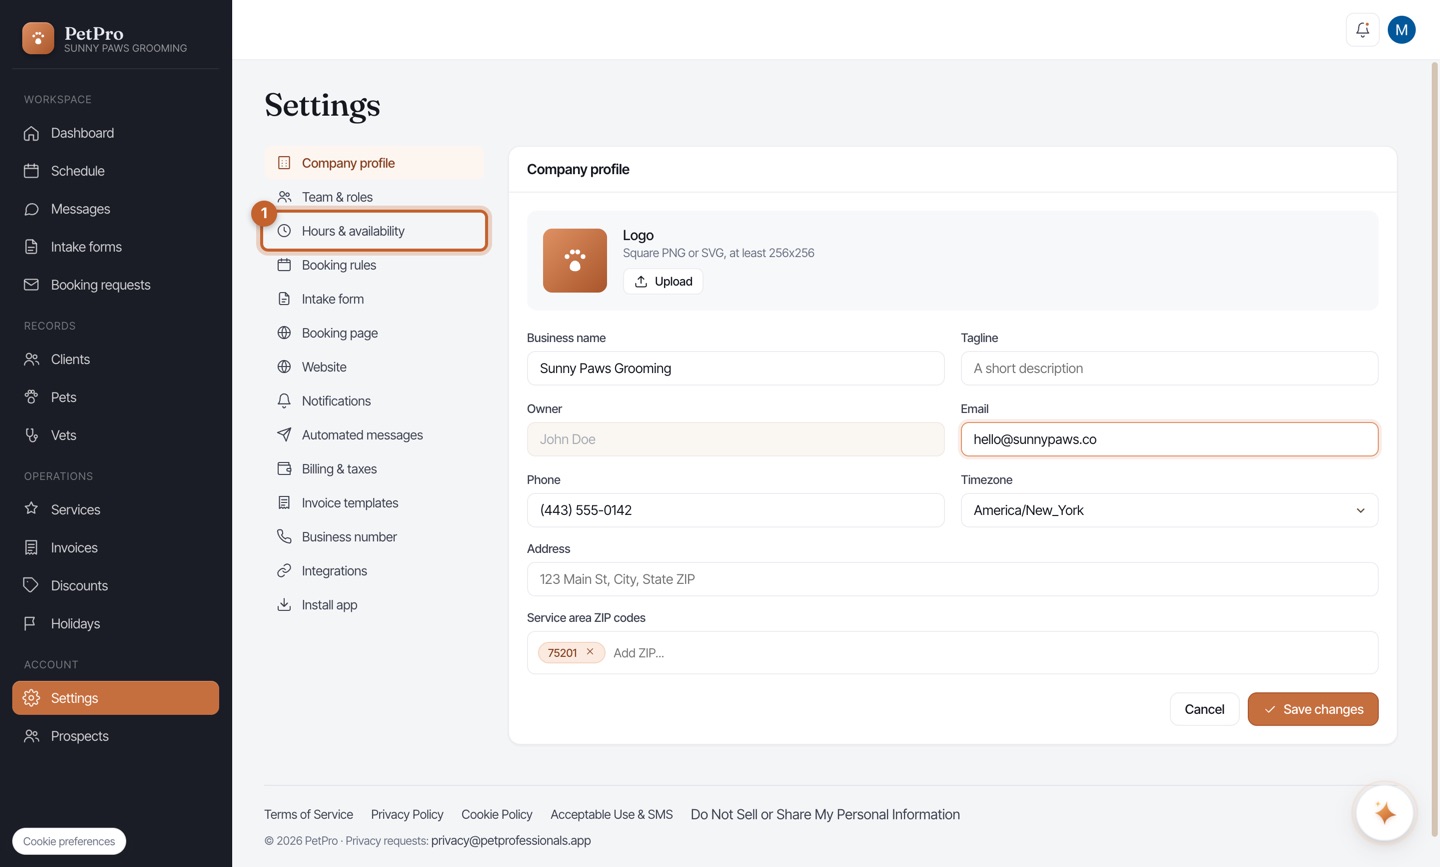The height and width of the screenshot is (867, 1440).
Task: Click the Business name field
Action: point(735,368)
